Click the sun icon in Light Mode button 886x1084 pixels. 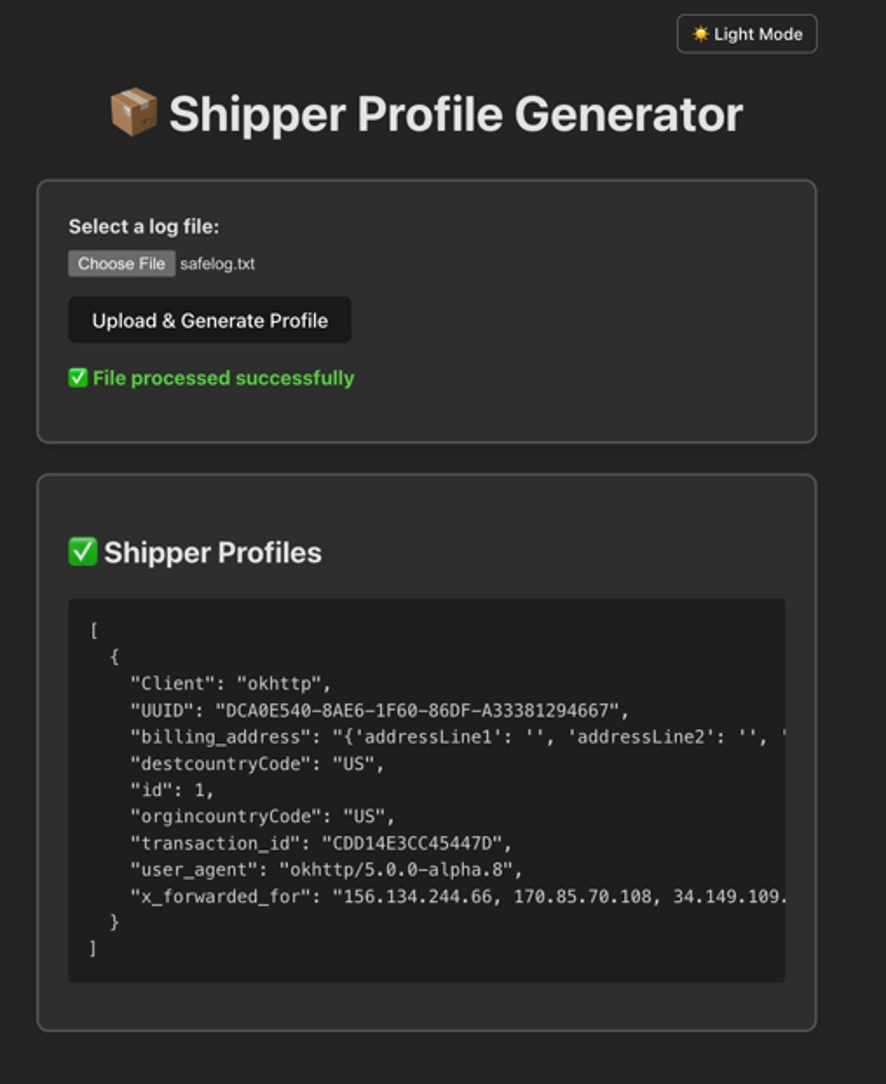click(700, 33)
